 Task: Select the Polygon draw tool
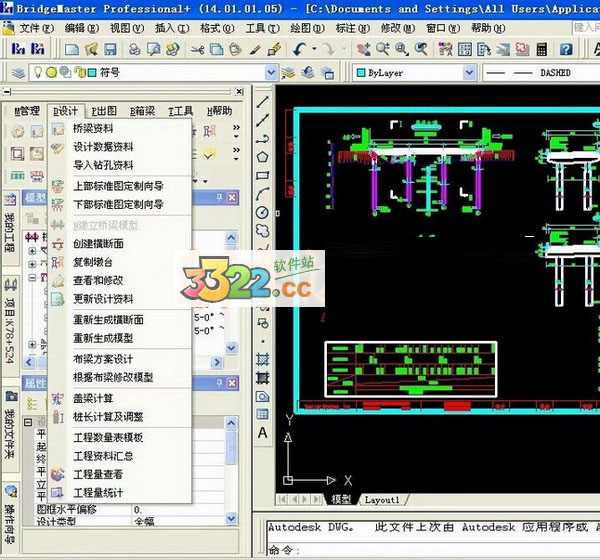click(262, 157)
